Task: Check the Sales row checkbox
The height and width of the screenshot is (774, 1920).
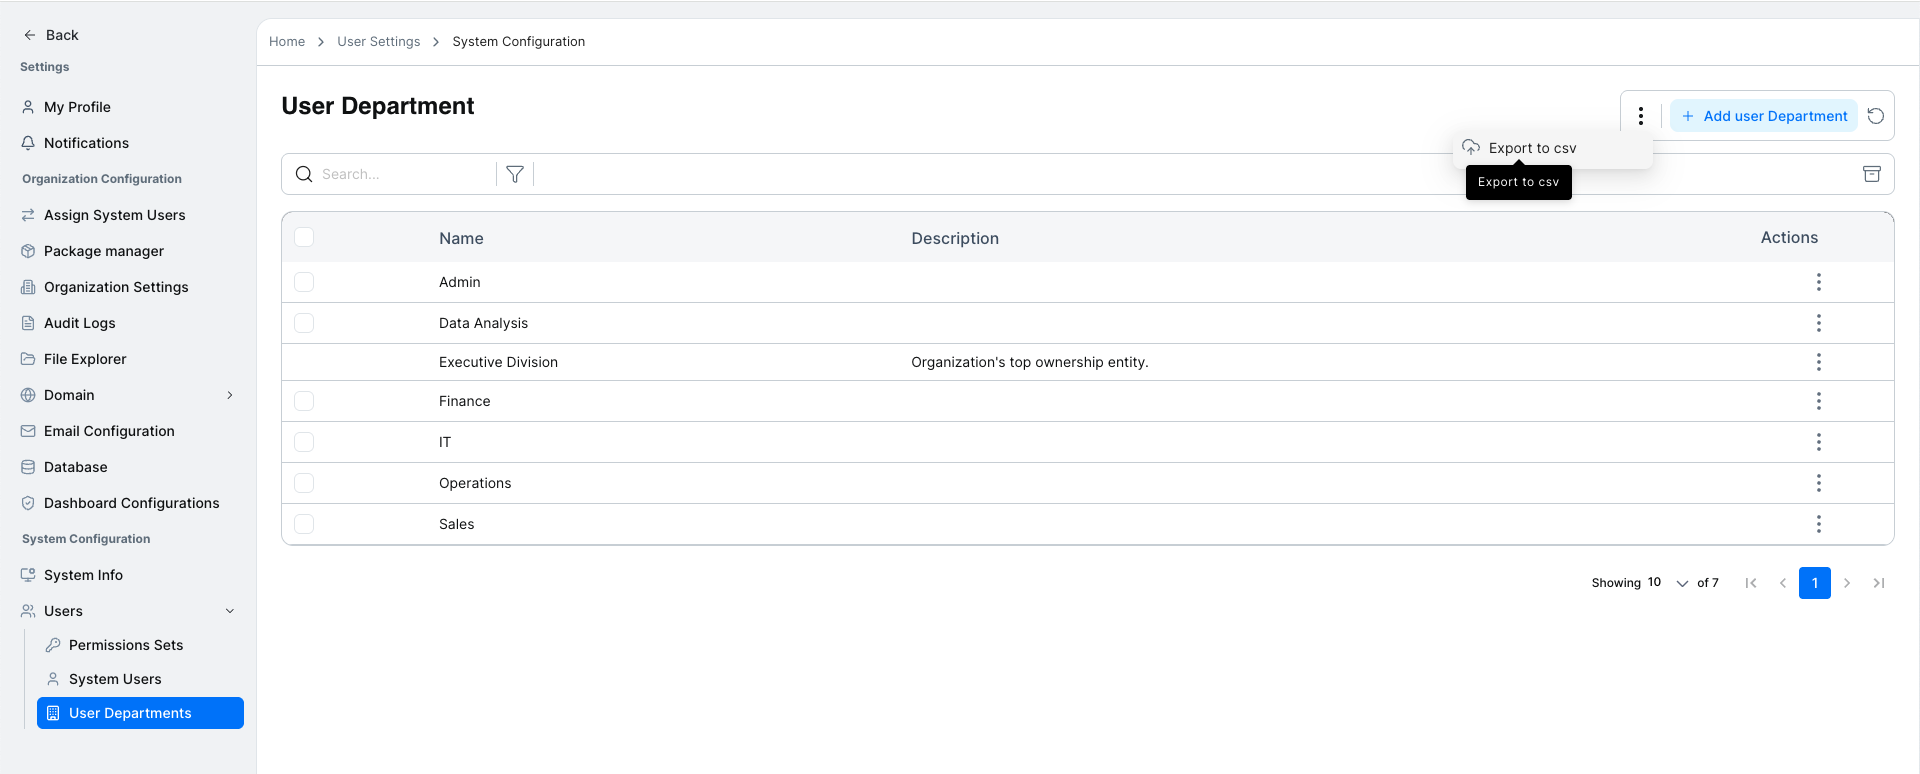Action: click(304, 524)
